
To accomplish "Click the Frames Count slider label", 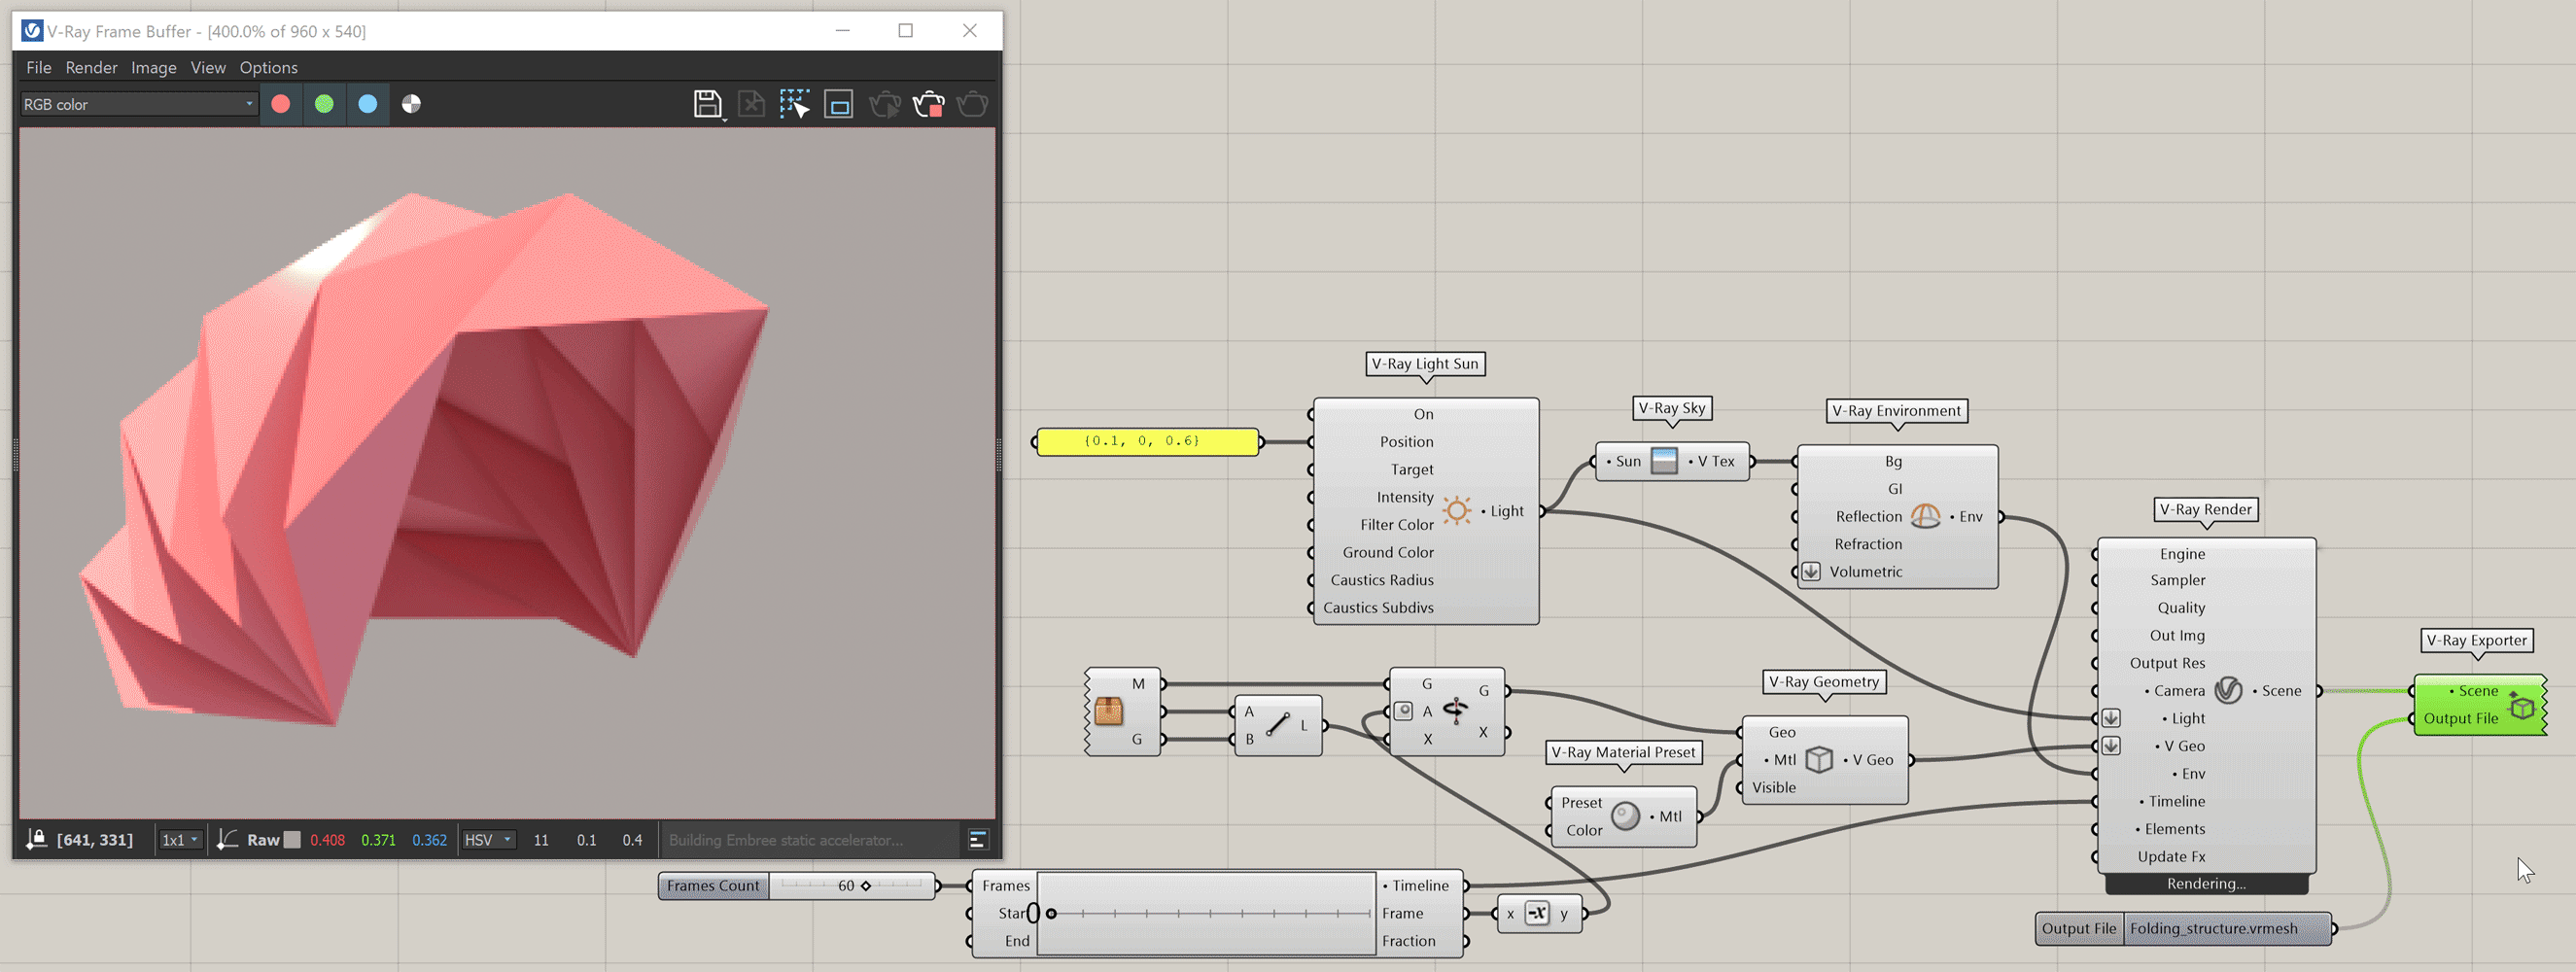I will click(x=713, y=886).
